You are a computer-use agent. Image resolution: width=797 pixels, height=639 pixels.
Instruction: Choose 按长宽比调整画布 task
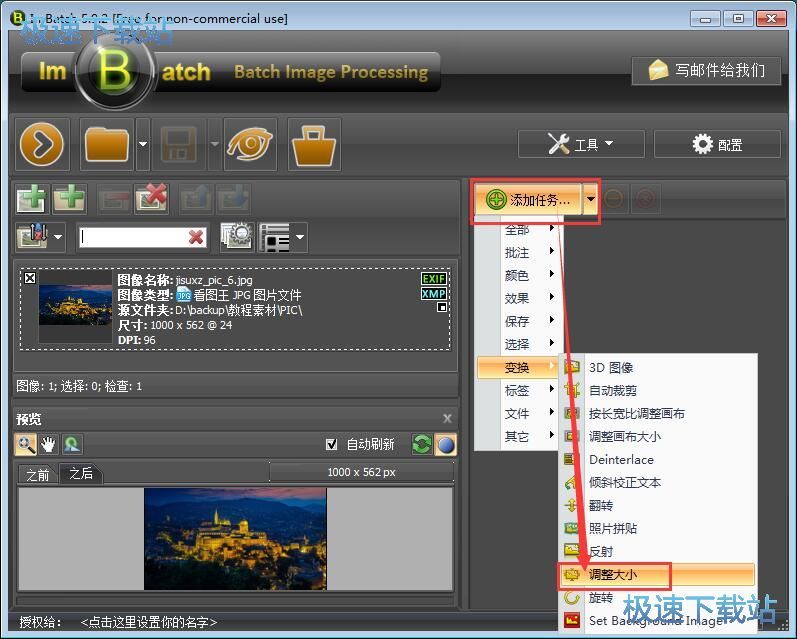tap(658, 413)
